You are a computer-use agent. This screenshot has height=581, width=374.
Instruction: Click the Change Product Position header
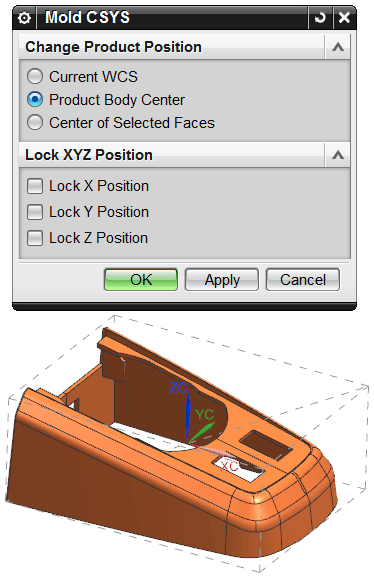click(x=113, y=47)
